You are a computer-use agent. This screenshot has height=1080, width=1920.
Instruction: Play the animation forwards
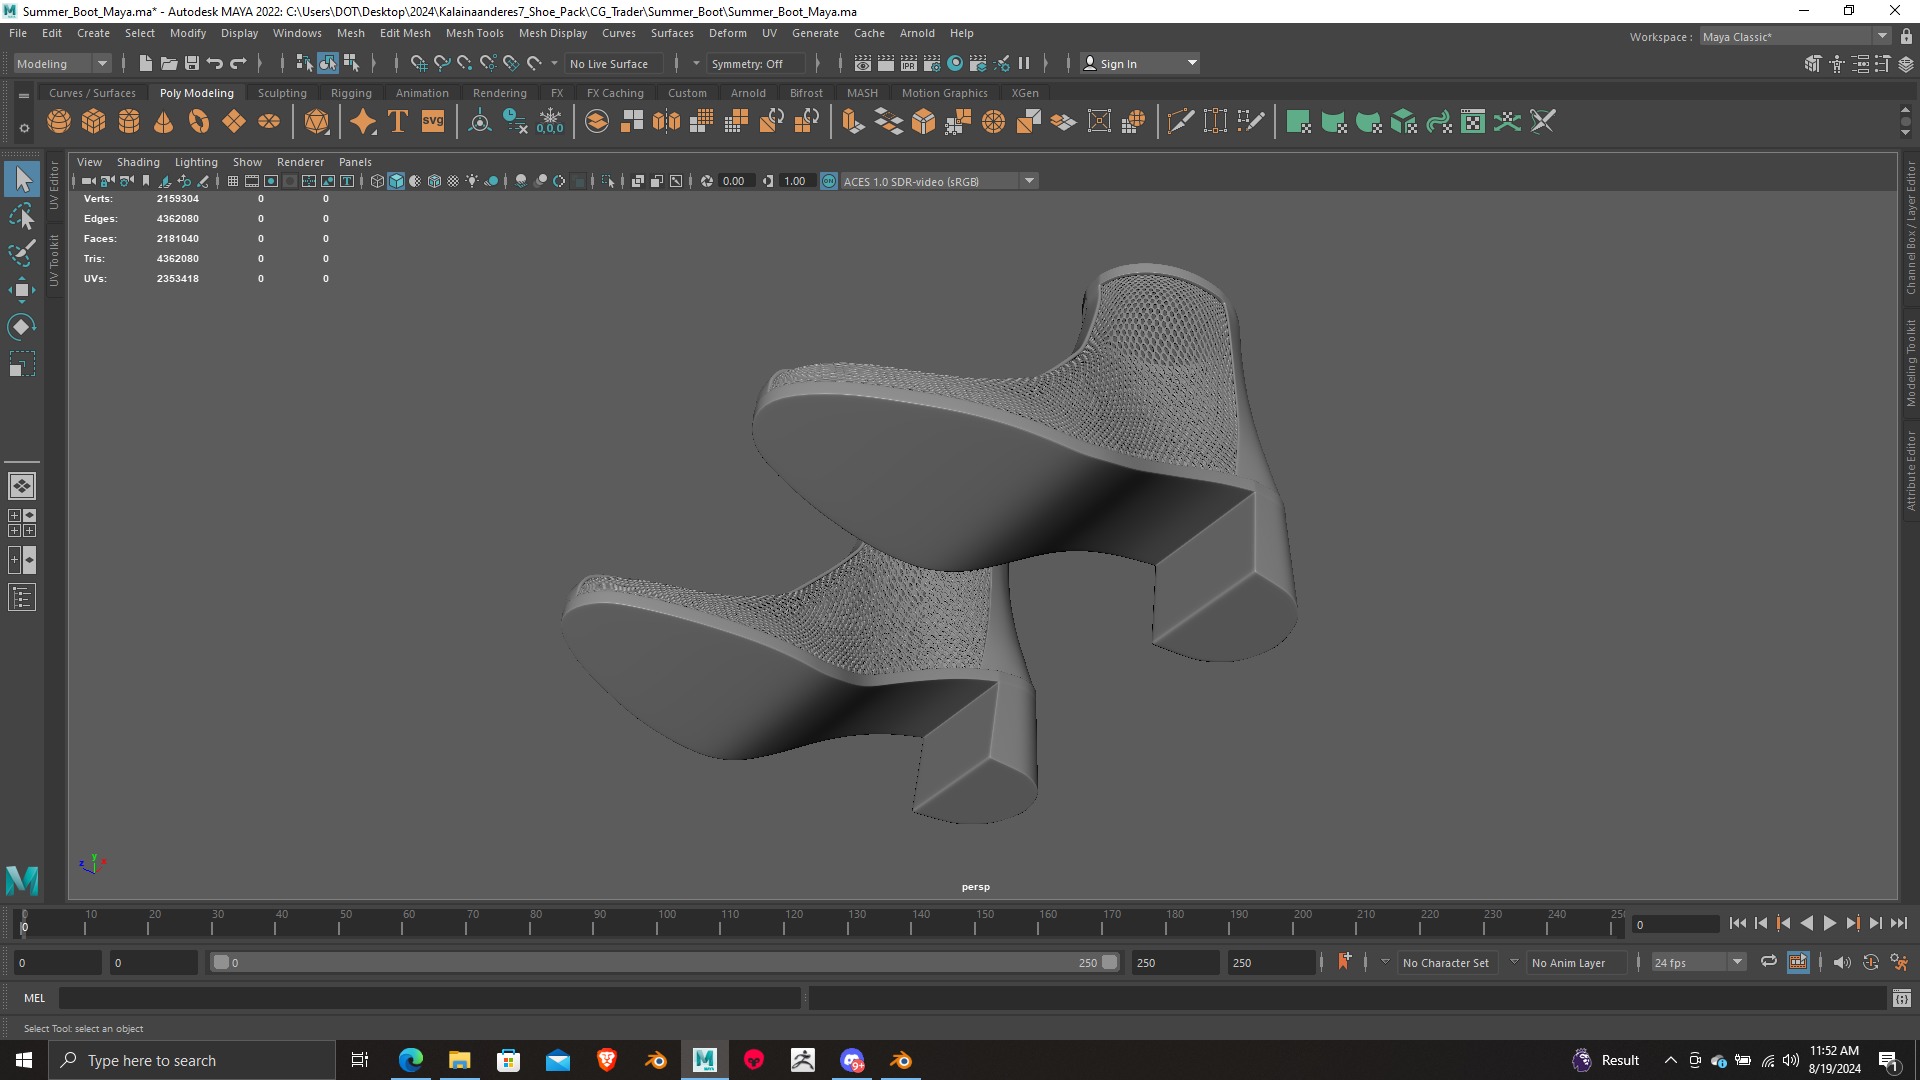point(1829,924)
